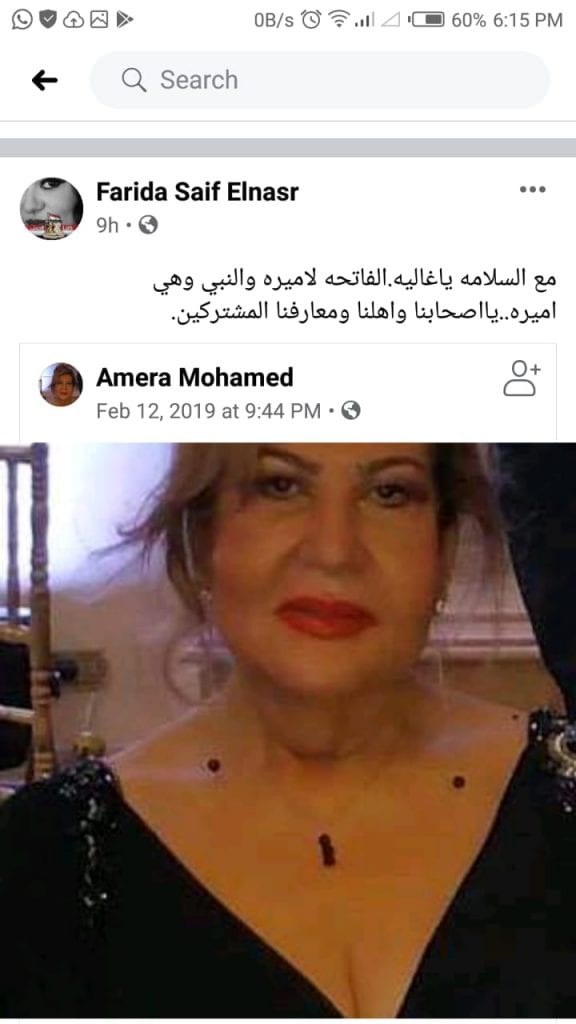Tap the WhatsApp notification icon

22,20
